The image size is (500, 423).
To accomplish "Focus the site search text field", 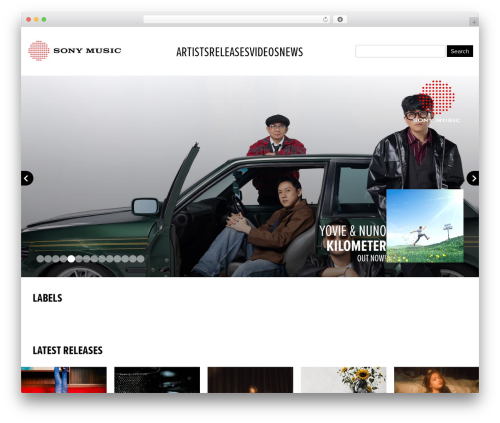I will 400,51.
